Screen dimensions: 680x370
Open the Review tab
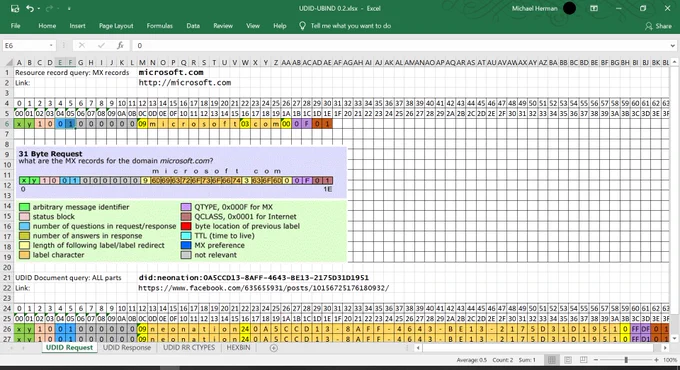[223, 26]
